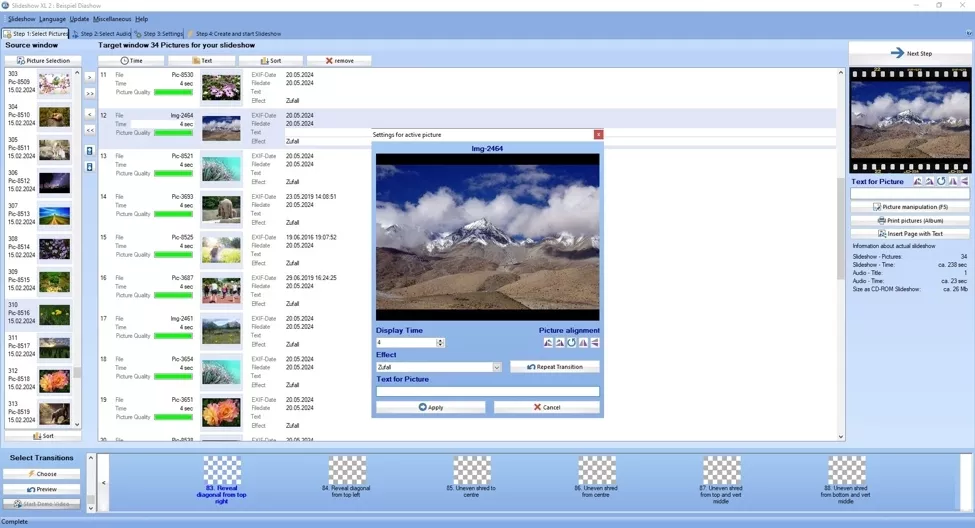Click the single left arrow < transfer button
This screenshot has height=528, width=975.
(x=90, y=114)
